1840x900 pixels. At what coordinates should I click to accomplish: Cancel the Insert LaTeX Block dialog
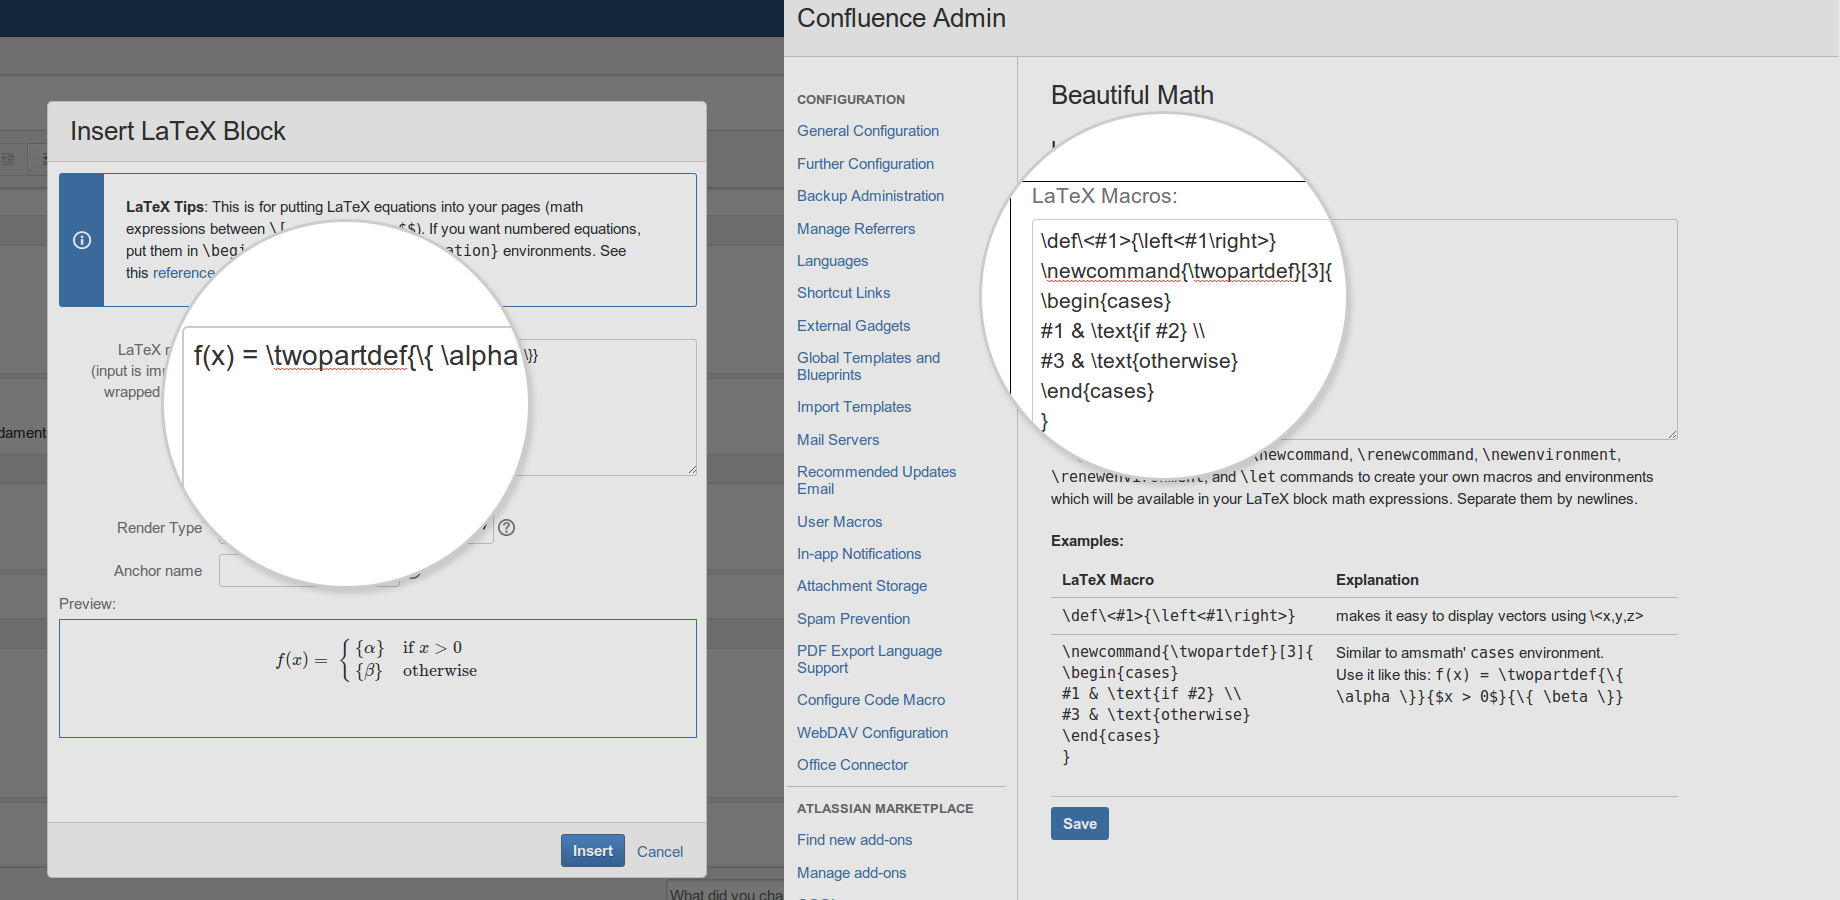tap(660, 852)
